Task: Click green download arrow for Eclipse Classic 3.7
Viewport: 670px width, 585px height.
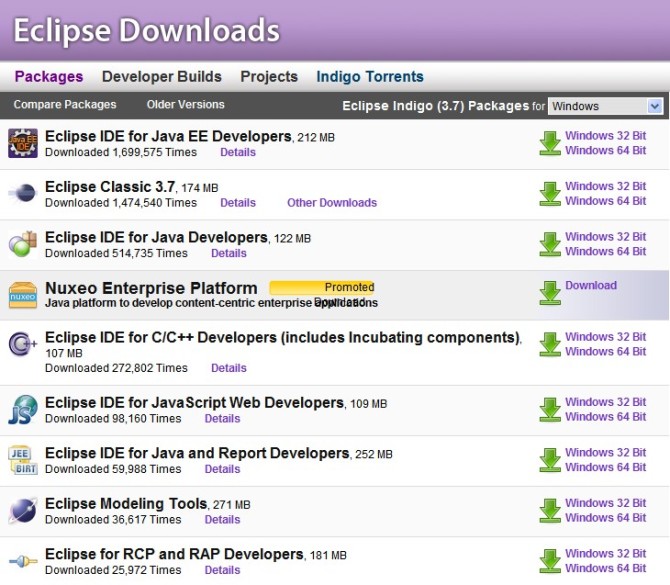Action: coord(550,194)
